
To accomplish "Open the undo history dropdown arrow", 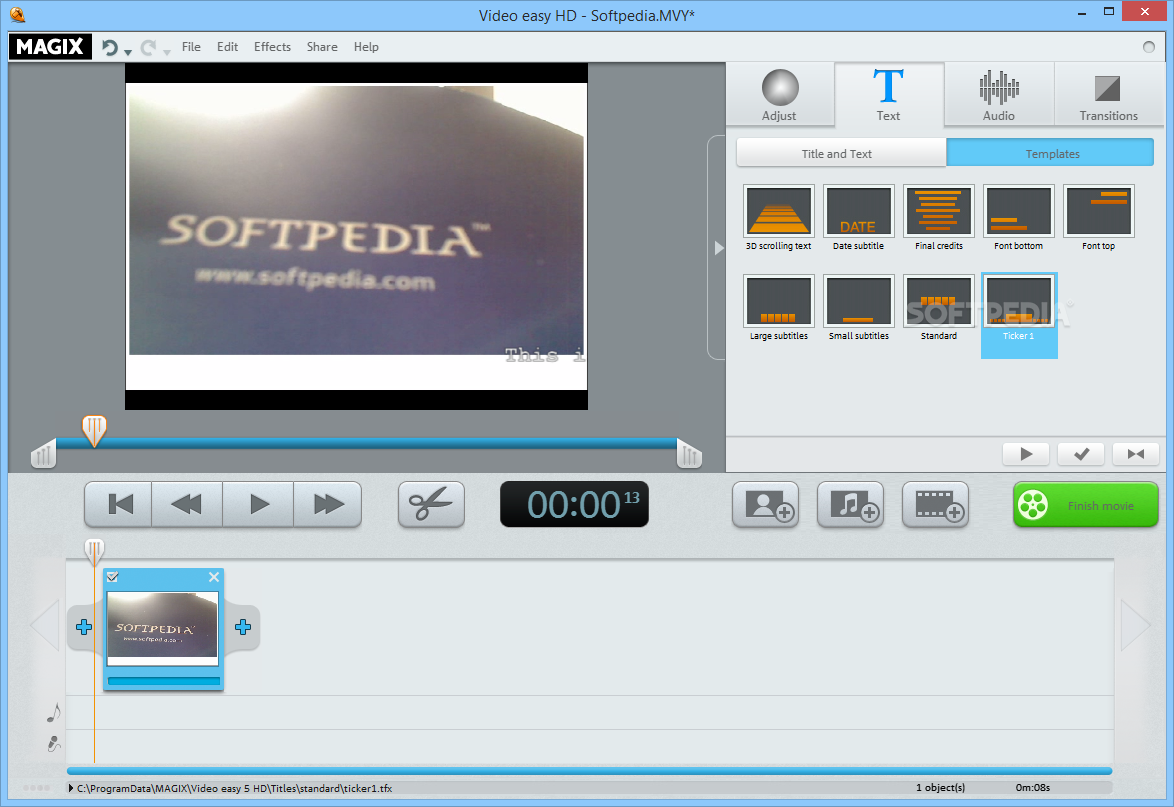I will (x=128, y=52).
